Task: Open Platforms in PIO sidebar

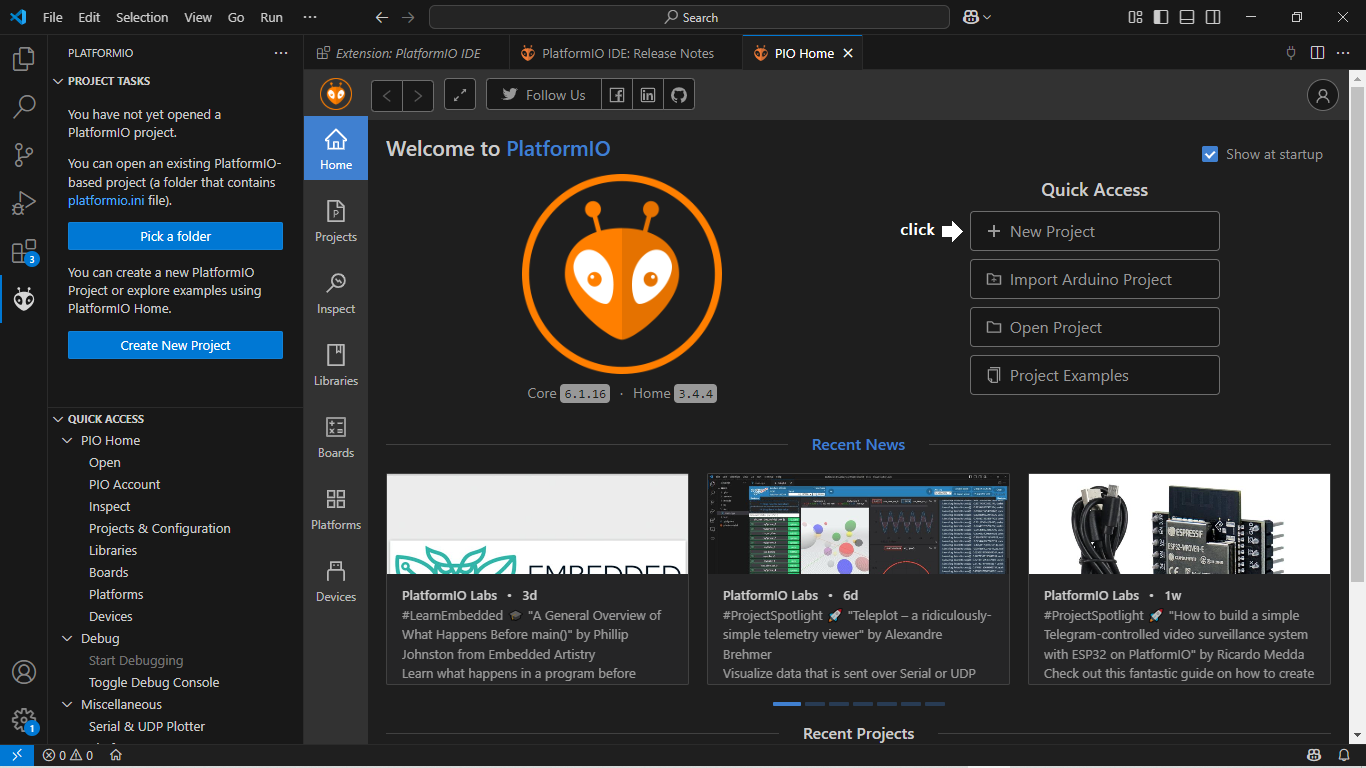Action: pos(336,509)
